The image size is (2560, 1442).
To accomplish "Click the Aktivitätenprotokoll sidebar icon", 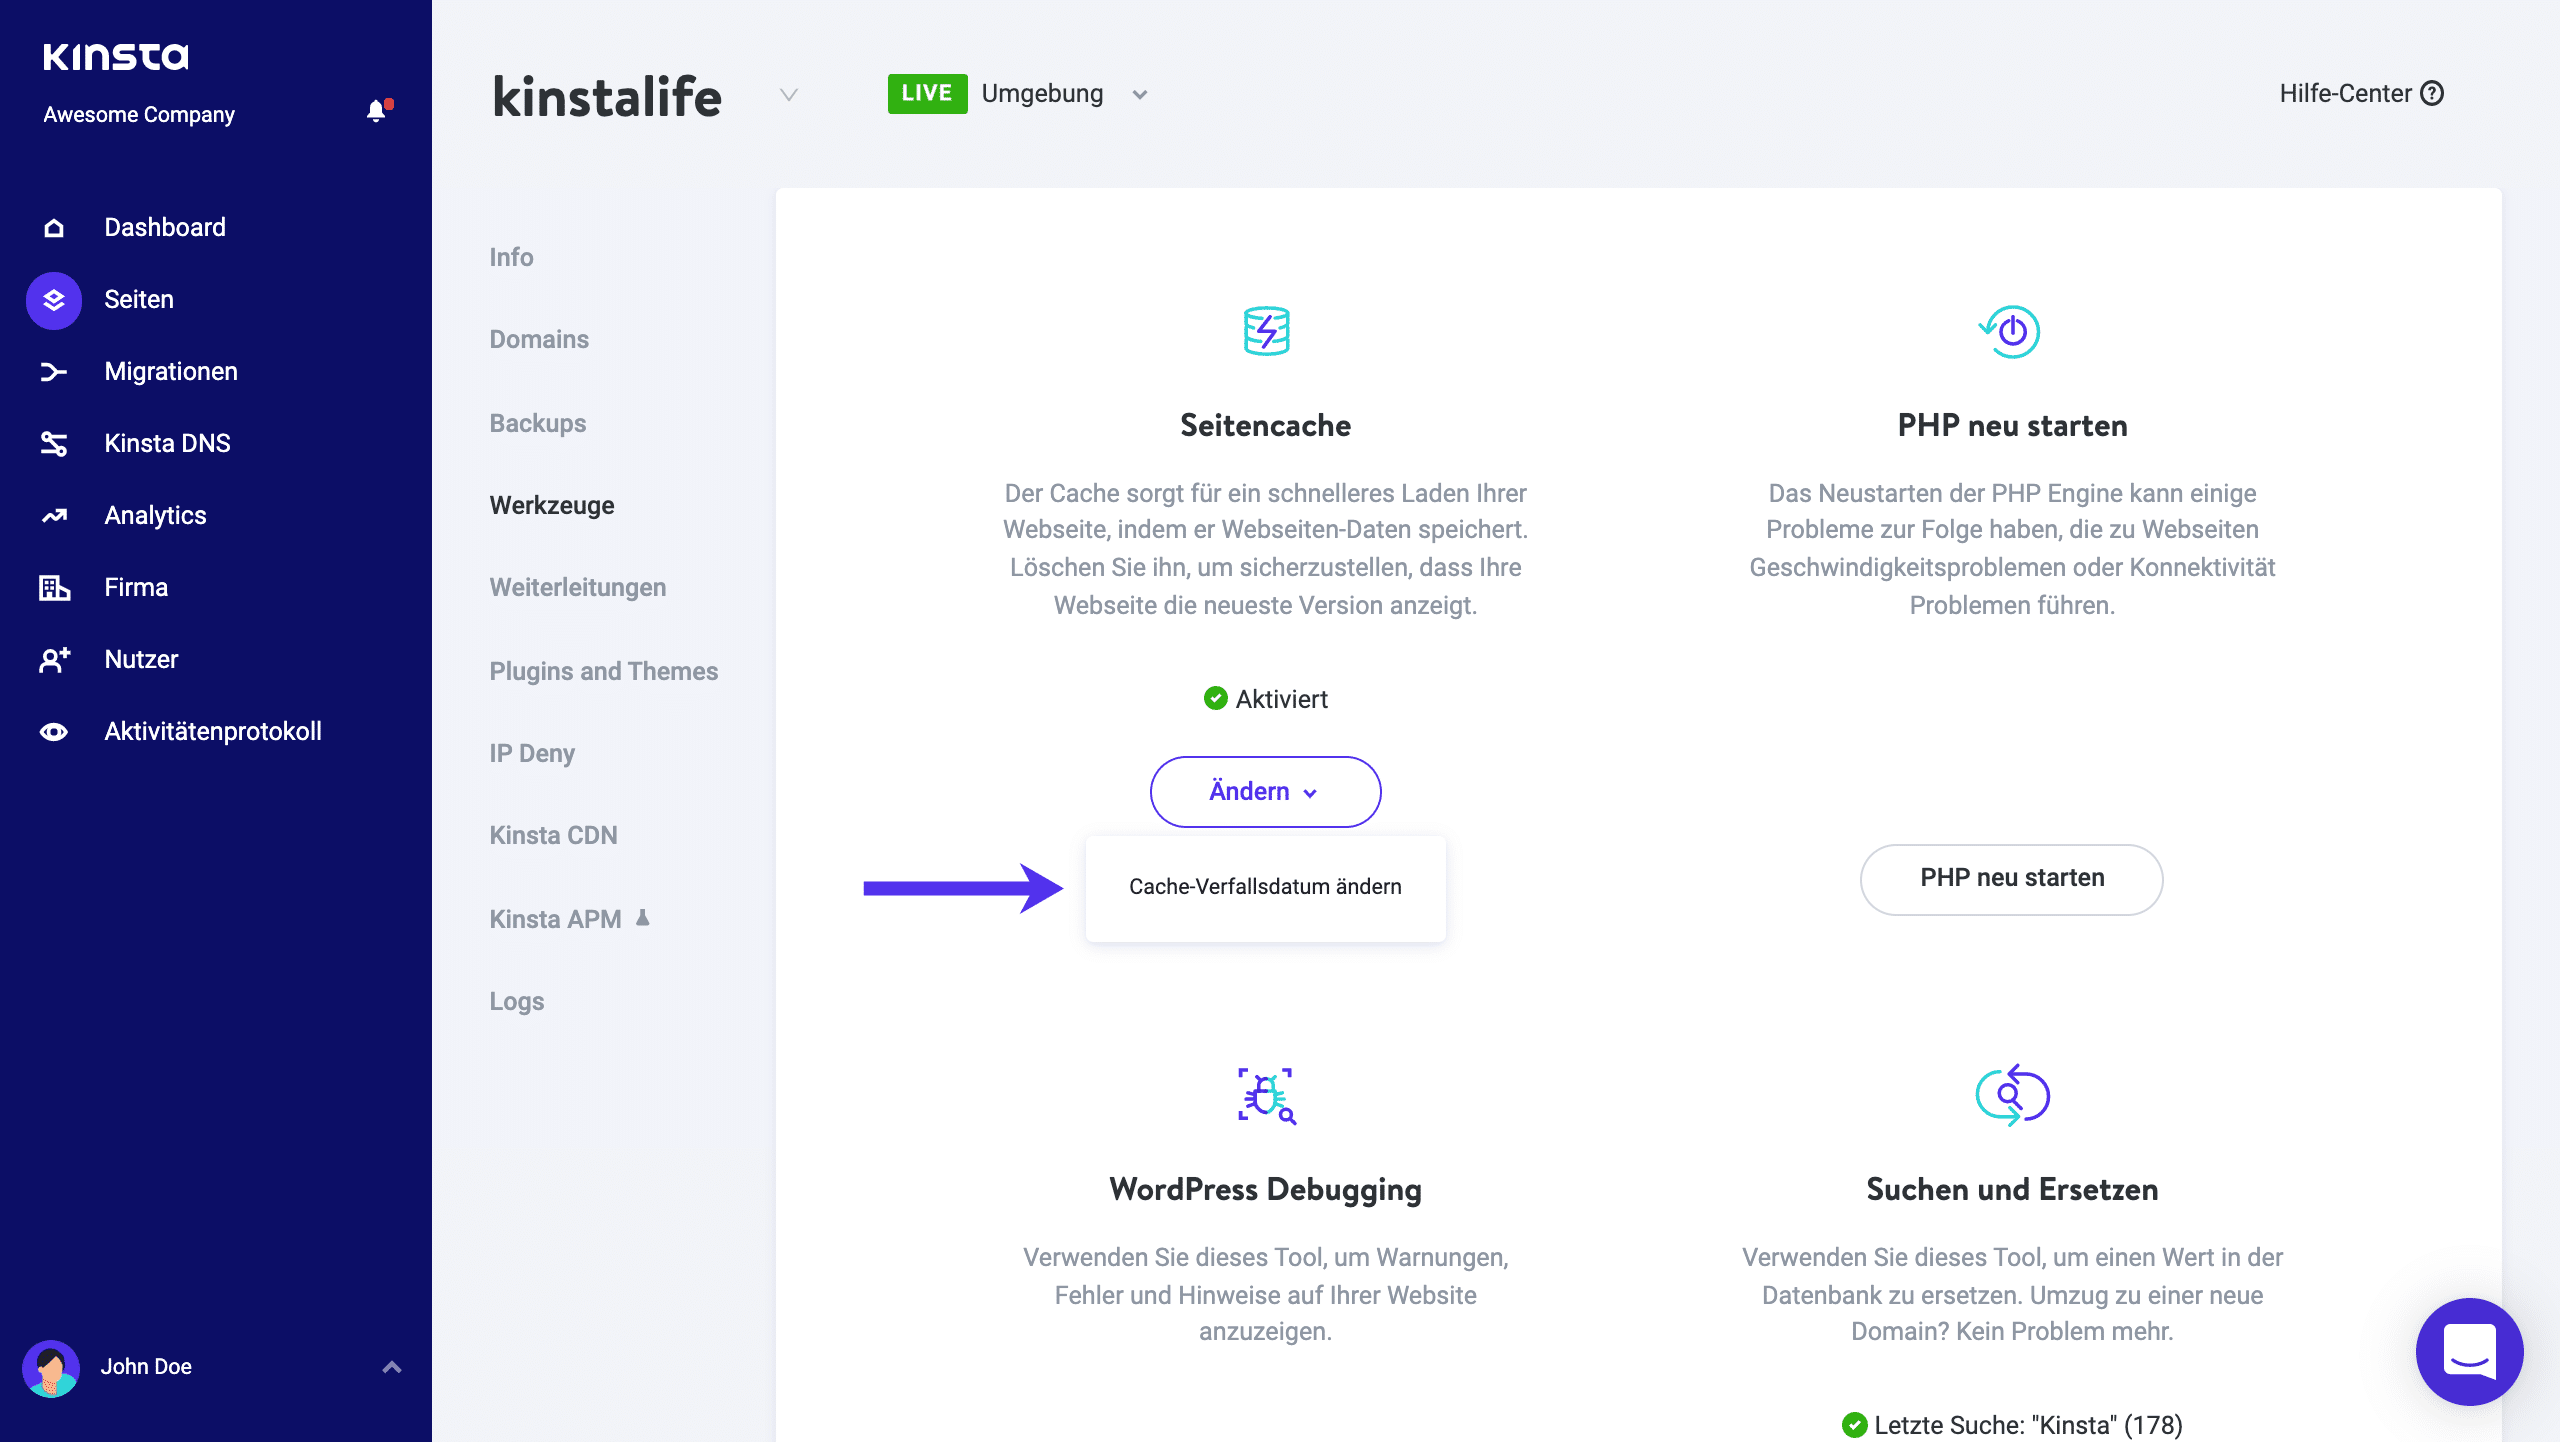I will click(51, 732).
